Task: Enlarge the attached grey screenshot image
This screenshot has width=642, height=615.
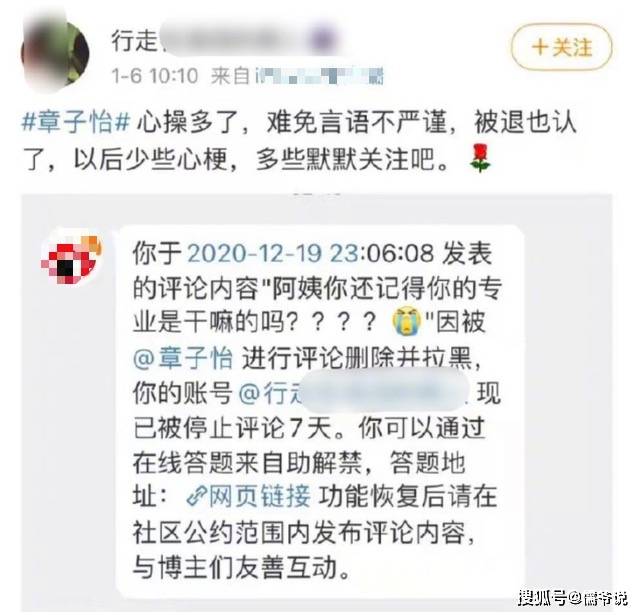Action: click(316, 402)
